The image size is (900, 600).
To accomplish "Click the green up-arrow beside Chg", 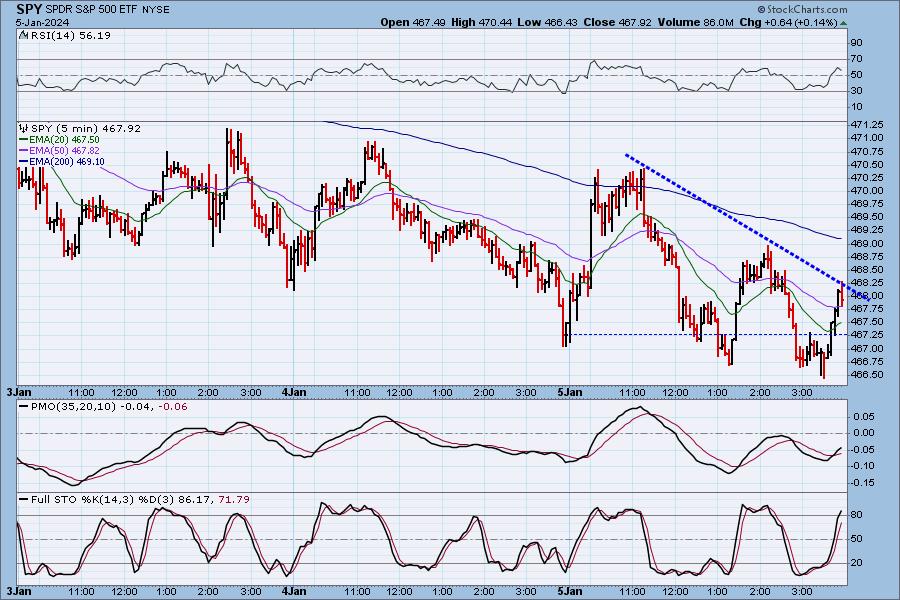I will [x=843, y=24].
